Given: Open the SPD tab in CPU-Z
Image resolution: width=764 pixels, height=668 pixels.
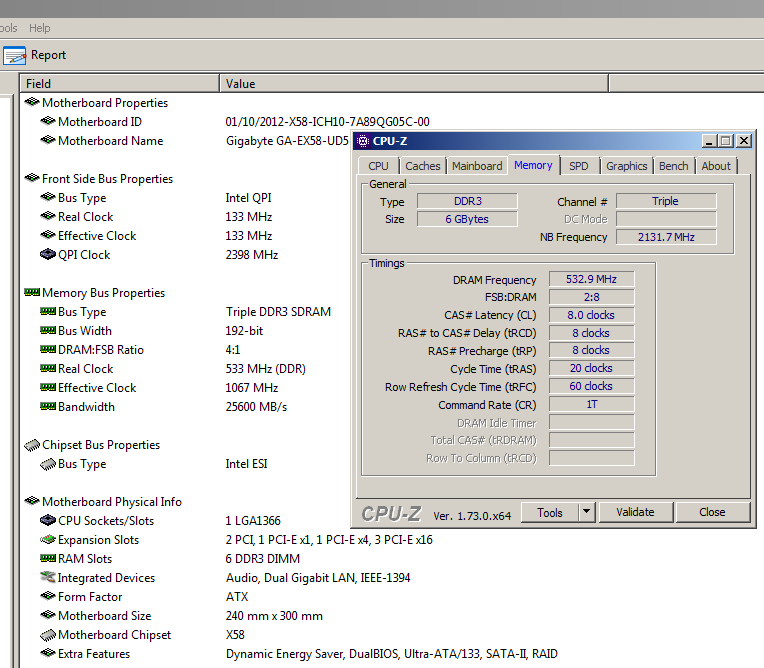Looking at the screenshot, I should point(579,166).
